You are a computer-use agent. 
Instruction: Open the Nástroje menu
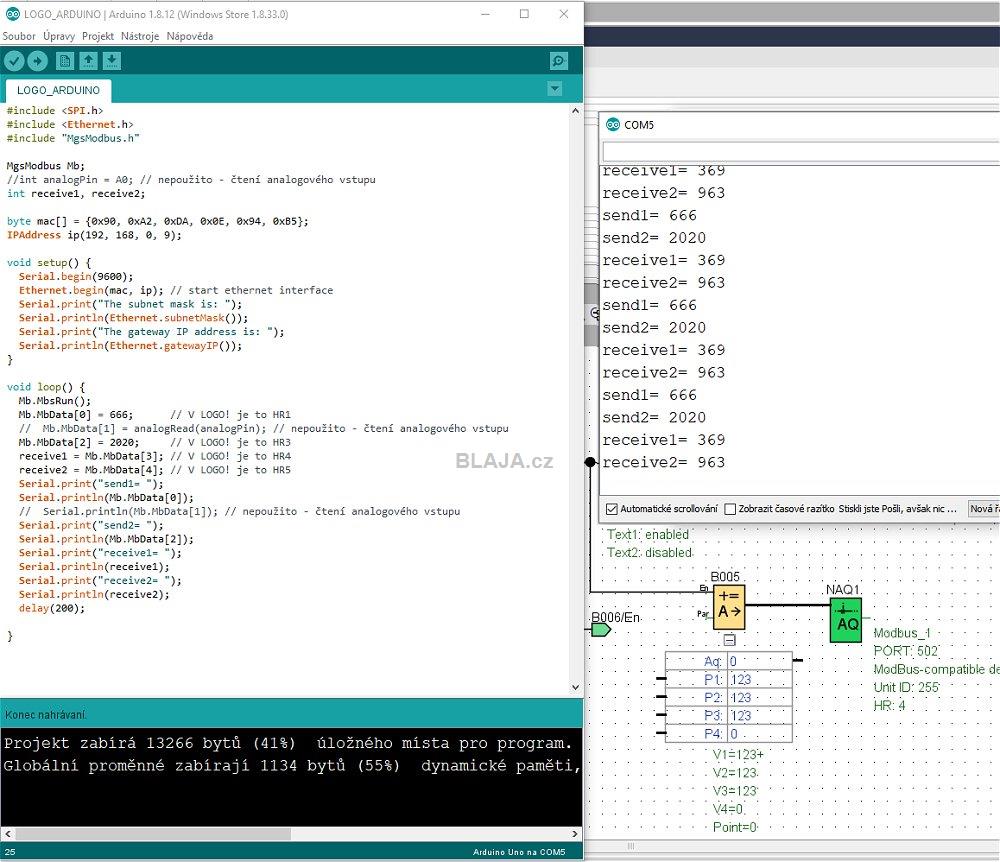[x=140, y=36]
